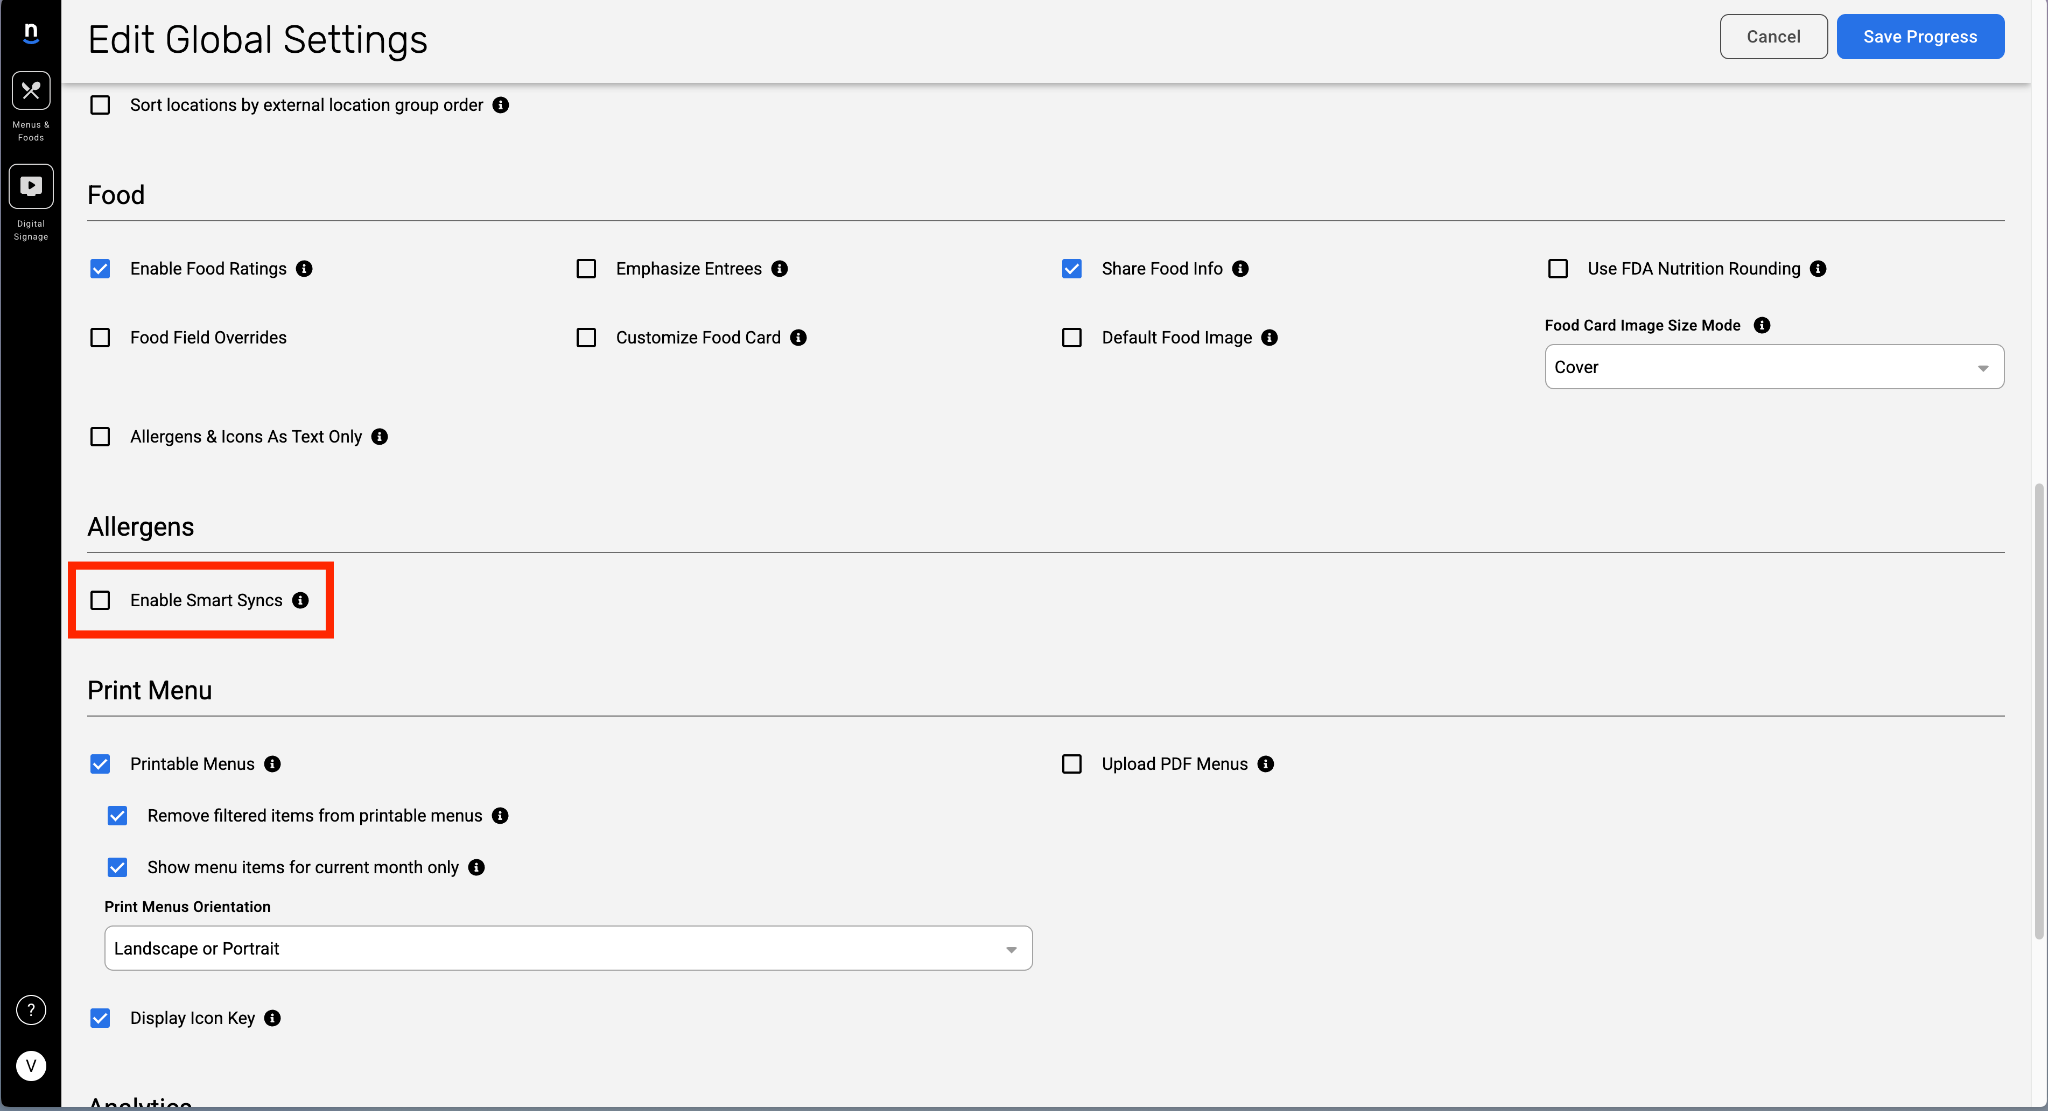This screenshot has width=2048, height=1111.
Task: Open Menus & Foods sidebar icon
Action: [x=31, y=91]
